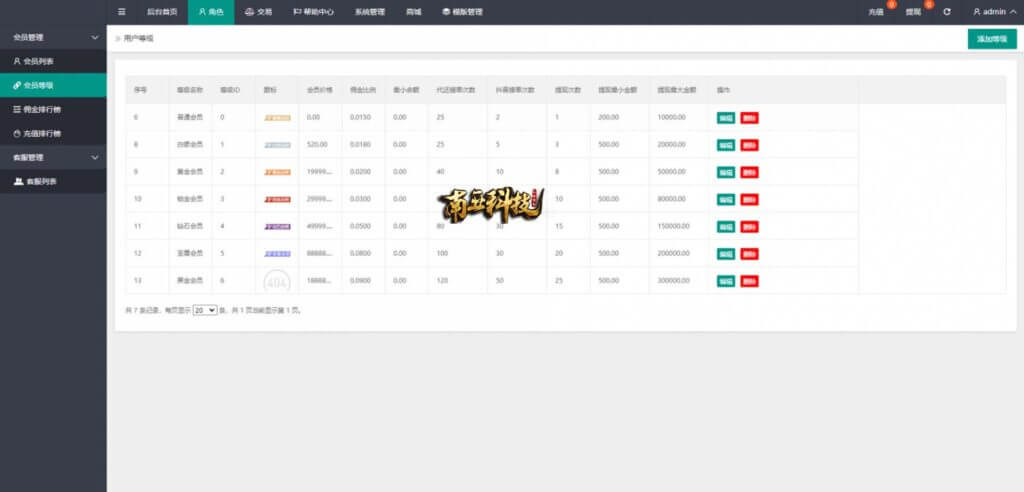Click badge image in level ID 1 row
Screen dimensions: 1024x492
(x=278, y=145)
